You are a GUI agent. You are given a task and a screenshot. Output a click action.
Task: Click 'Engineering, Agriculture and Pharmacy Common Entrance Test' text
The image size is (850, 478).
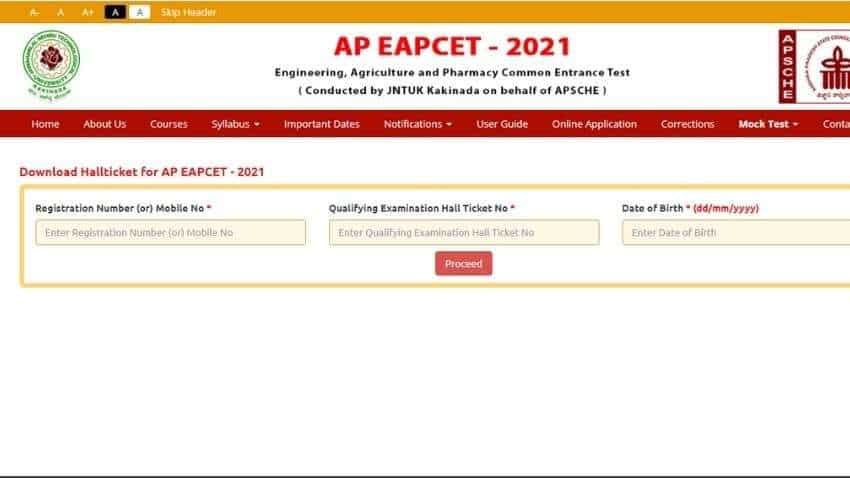pos(452,72)
